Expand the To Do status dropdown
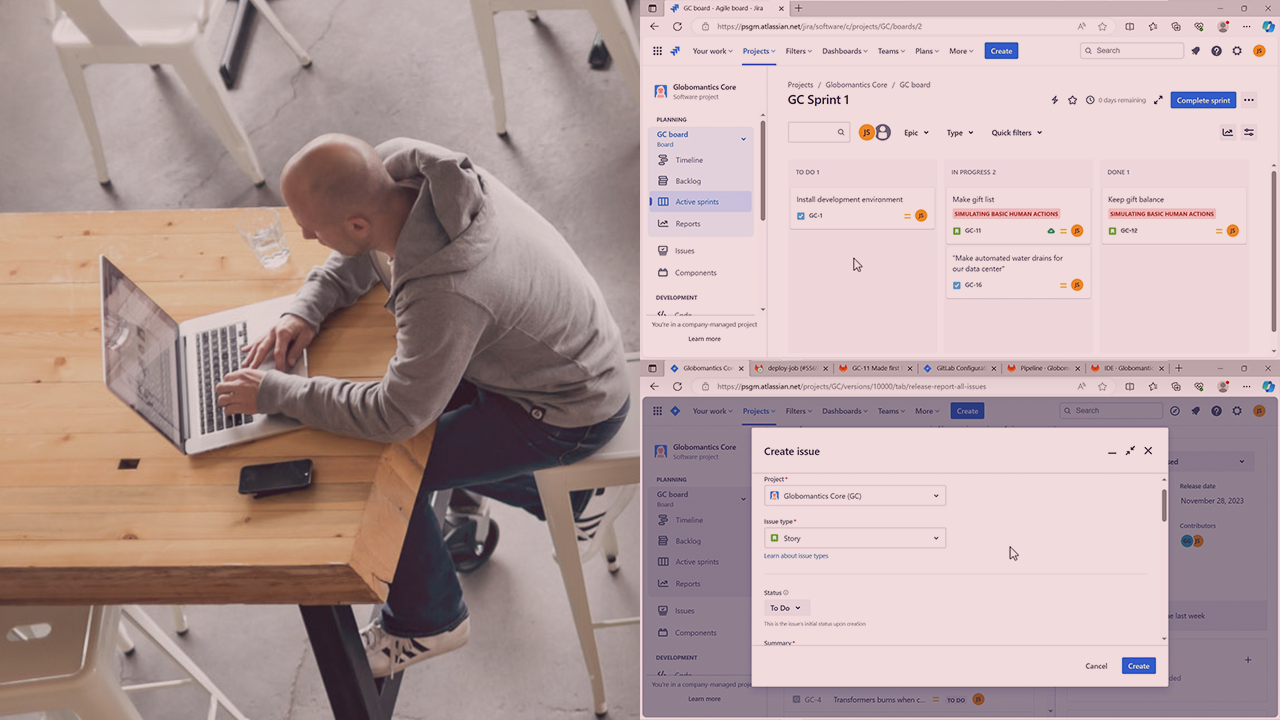This screenshot has height=720, width=1280. pyautogui.click(x=785, y=608)
